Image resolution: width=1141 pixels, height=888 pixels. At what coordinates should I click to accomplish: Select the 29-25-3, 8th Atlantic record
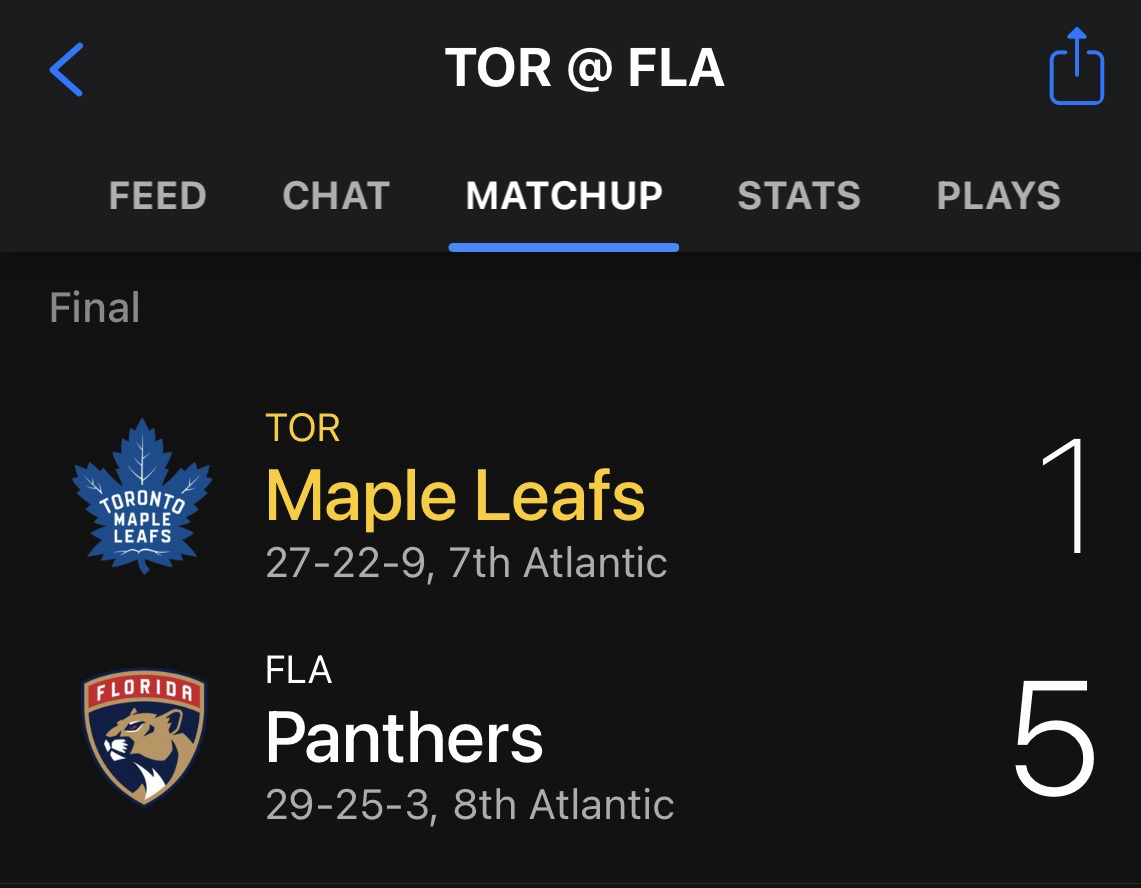470,804
